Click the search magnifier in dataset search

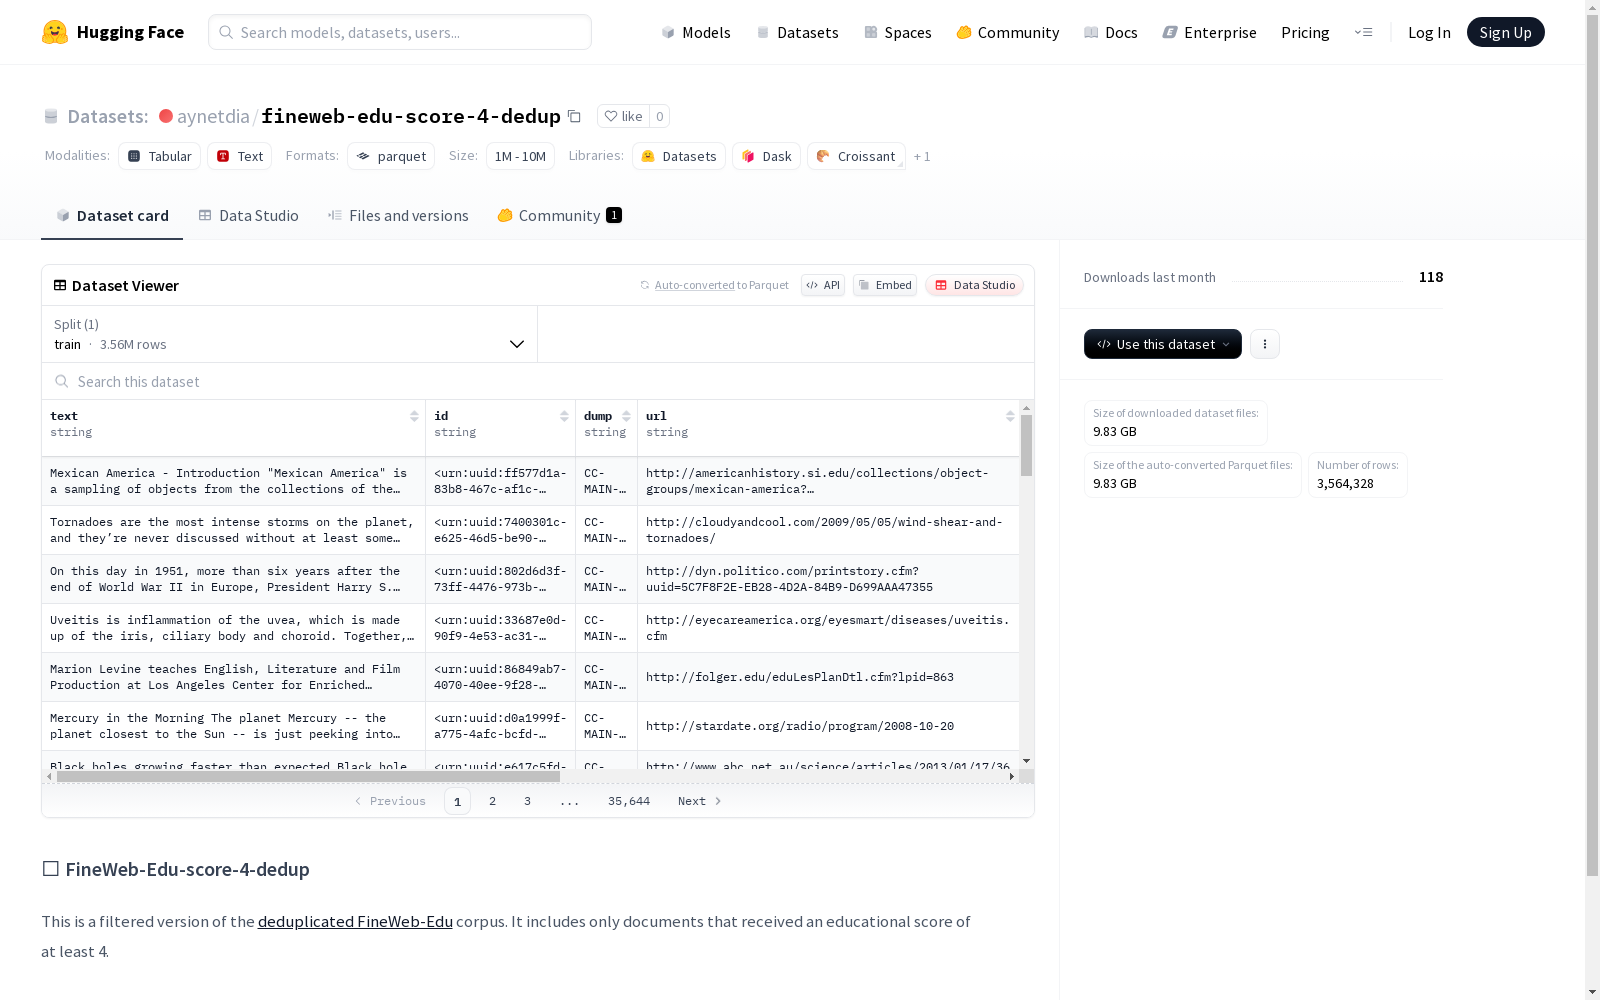62,381
